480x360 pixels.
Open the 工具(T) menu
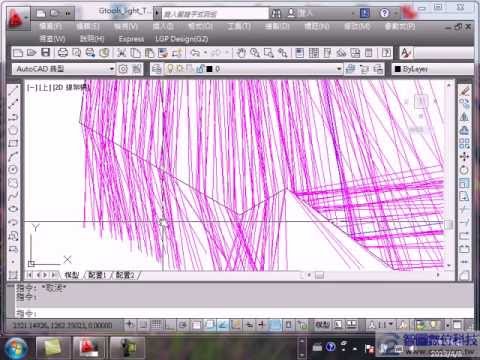point(239,26)
